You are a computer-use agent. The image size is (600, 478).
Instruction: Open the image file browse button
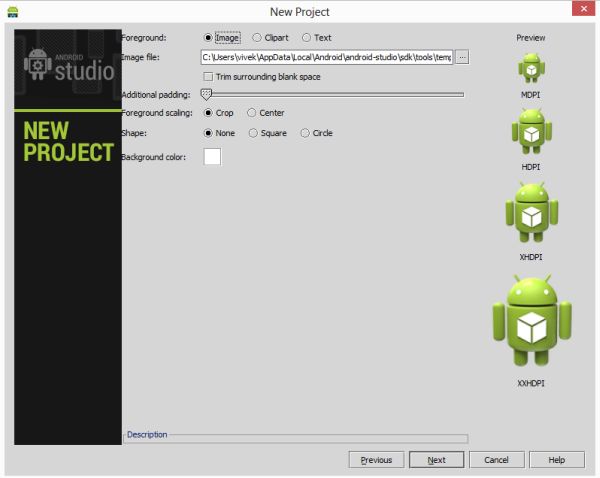(x=462, y=57)
